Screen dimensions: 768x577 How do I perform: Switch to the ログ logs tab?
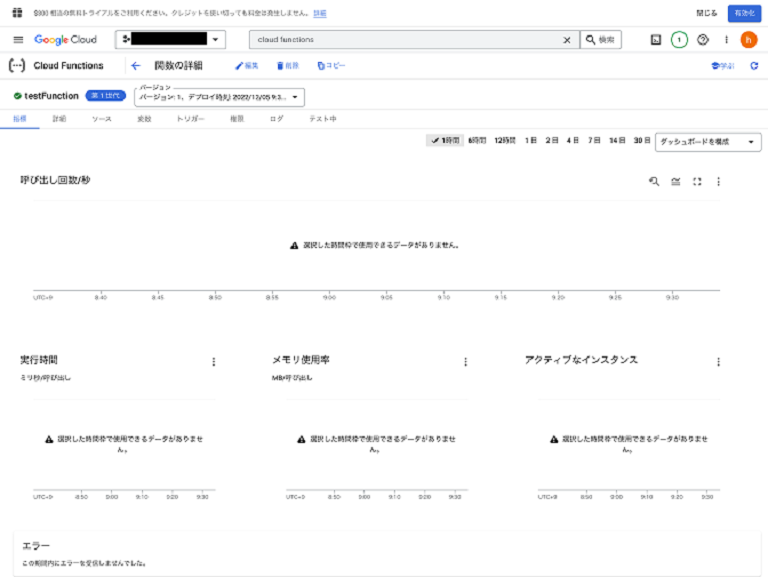point(276,119)
